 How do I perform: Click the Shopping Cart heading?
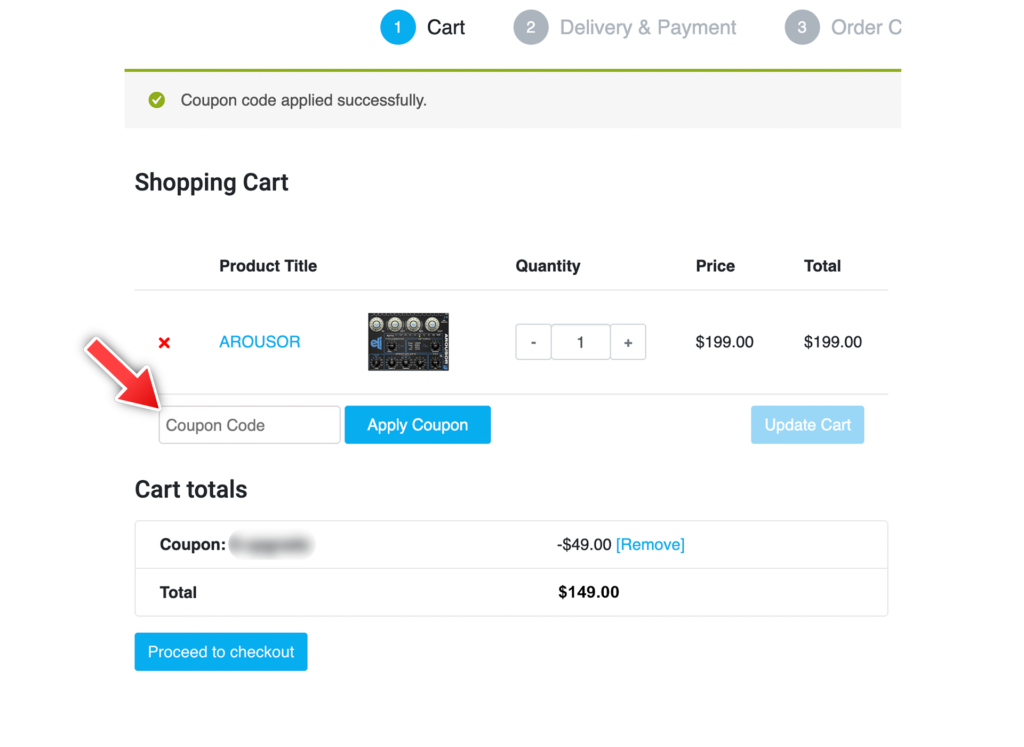click(x=212, y=183)
